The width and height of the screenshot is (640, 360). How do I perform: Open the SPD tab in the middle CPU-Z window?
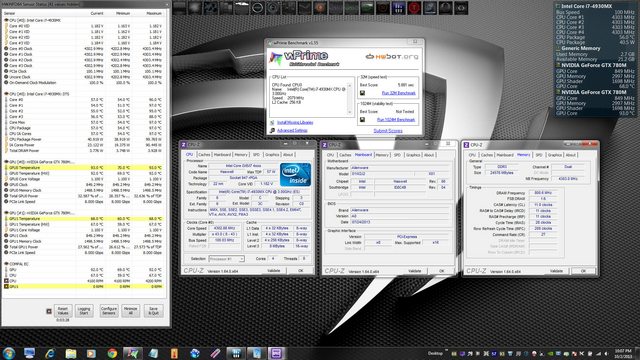[397, 155]
